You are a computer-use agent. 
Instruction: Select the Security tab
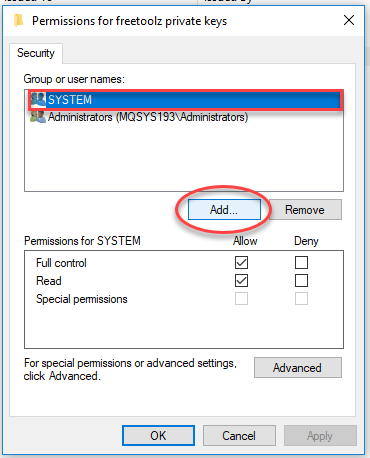click(x=36, y=53)
